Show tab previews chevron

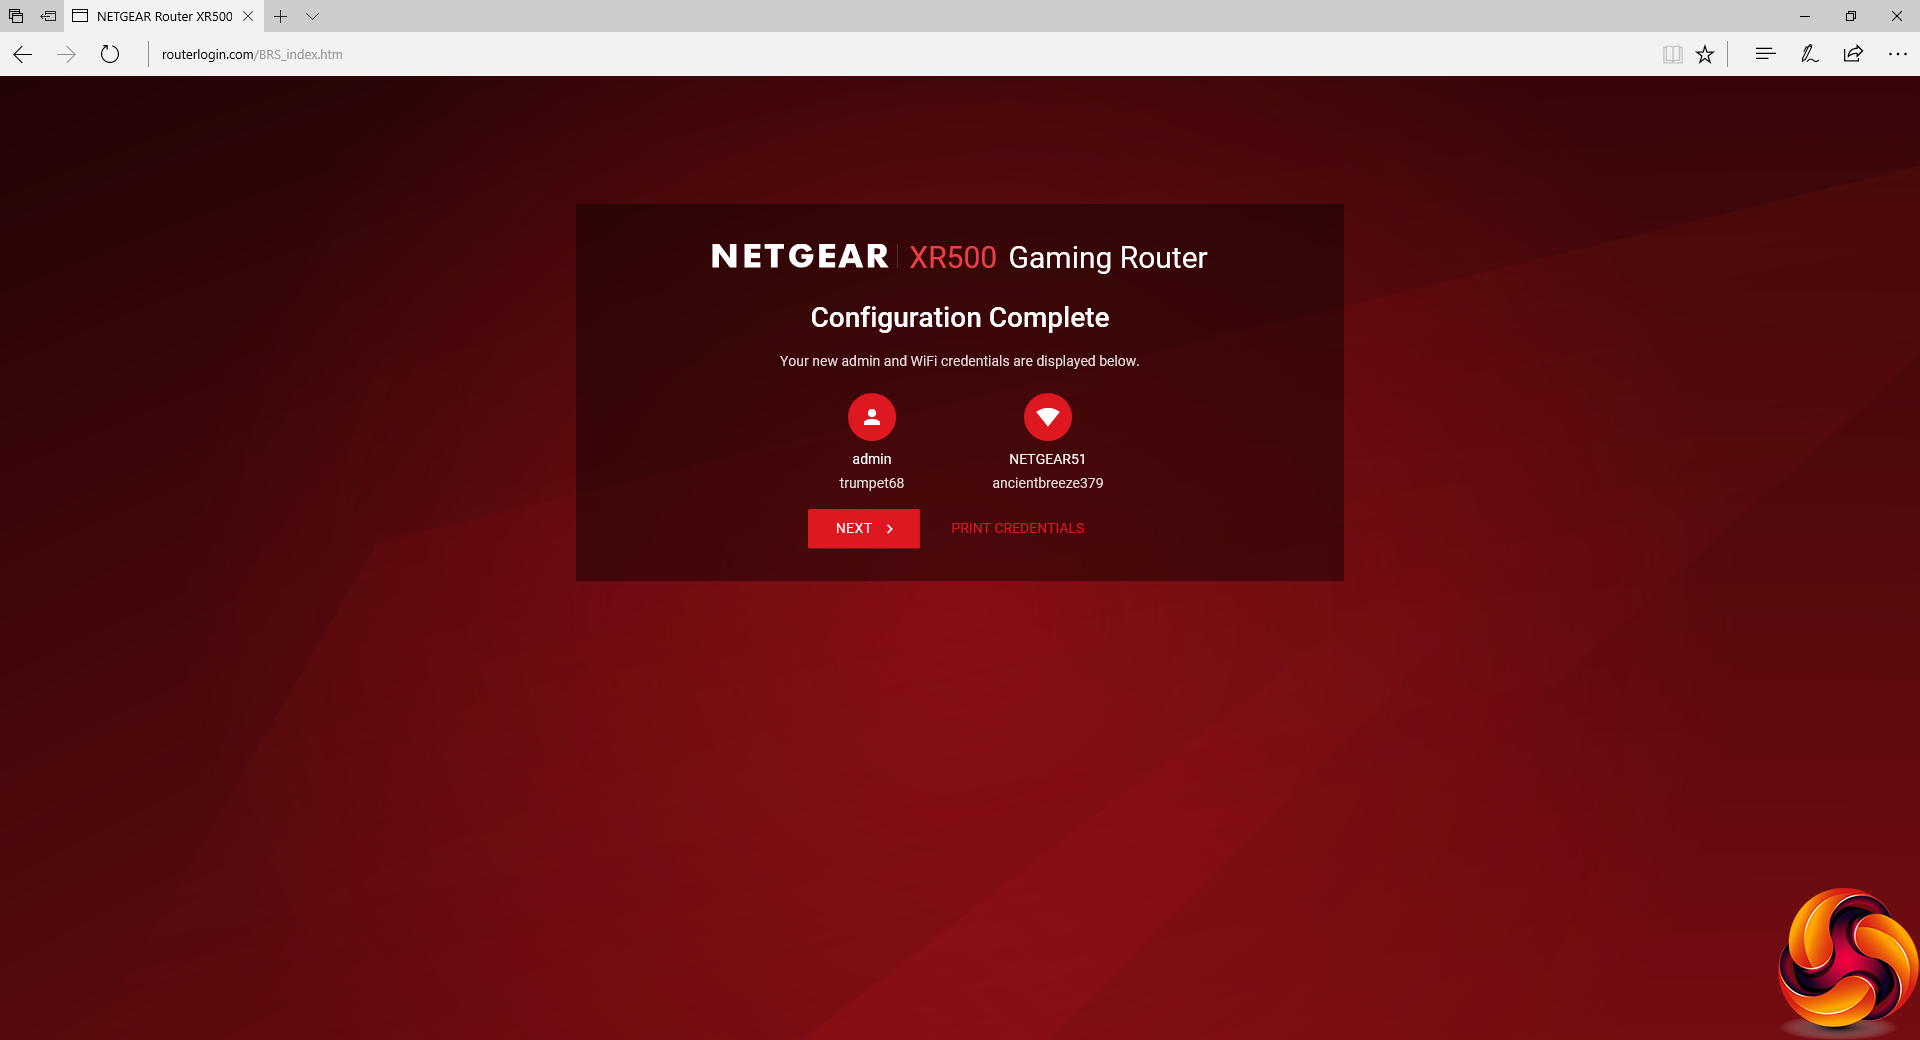click(312, 16)
